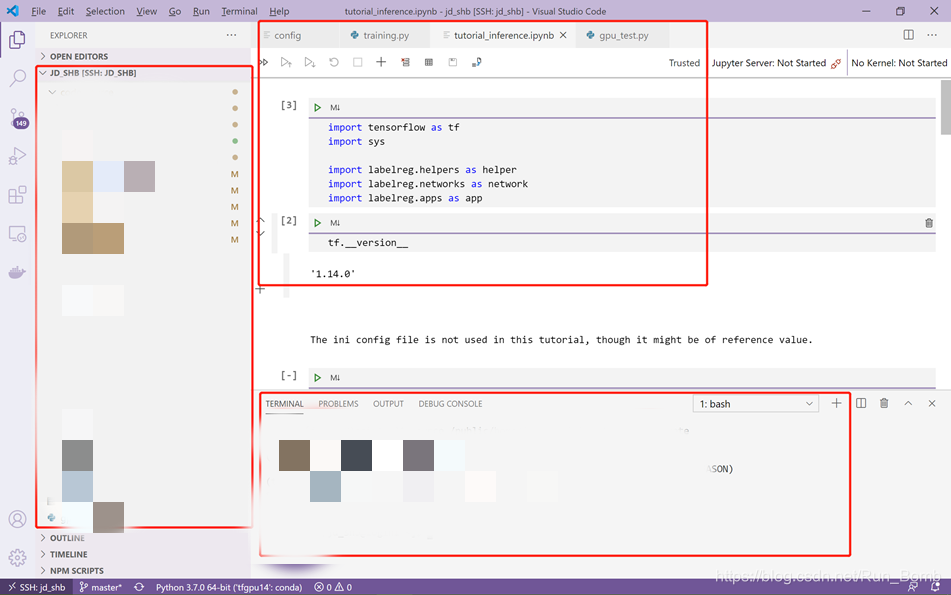951x595 pixels.
Task: Open the '1: bash' terminal dropdown
Action: (756, 404)
